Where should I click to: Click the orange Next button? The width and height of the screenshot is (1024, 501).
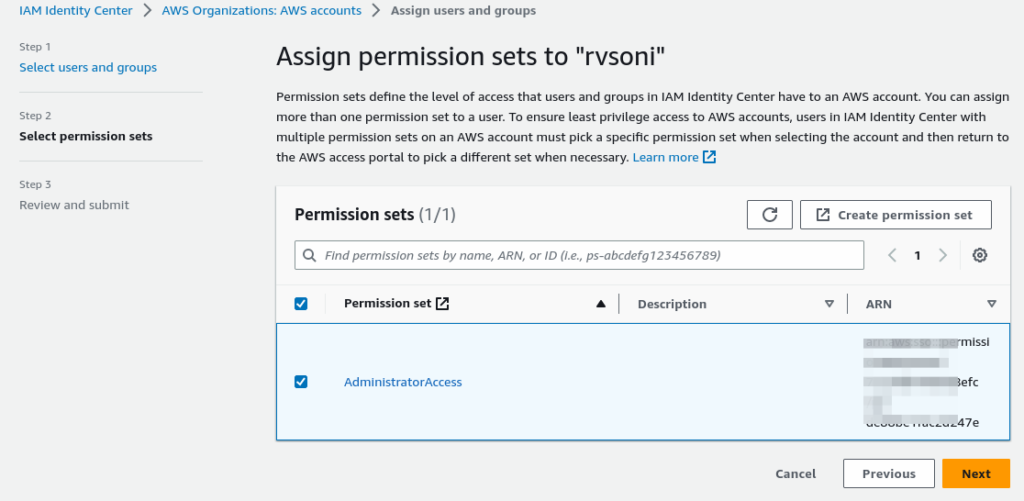coord(975,474)
